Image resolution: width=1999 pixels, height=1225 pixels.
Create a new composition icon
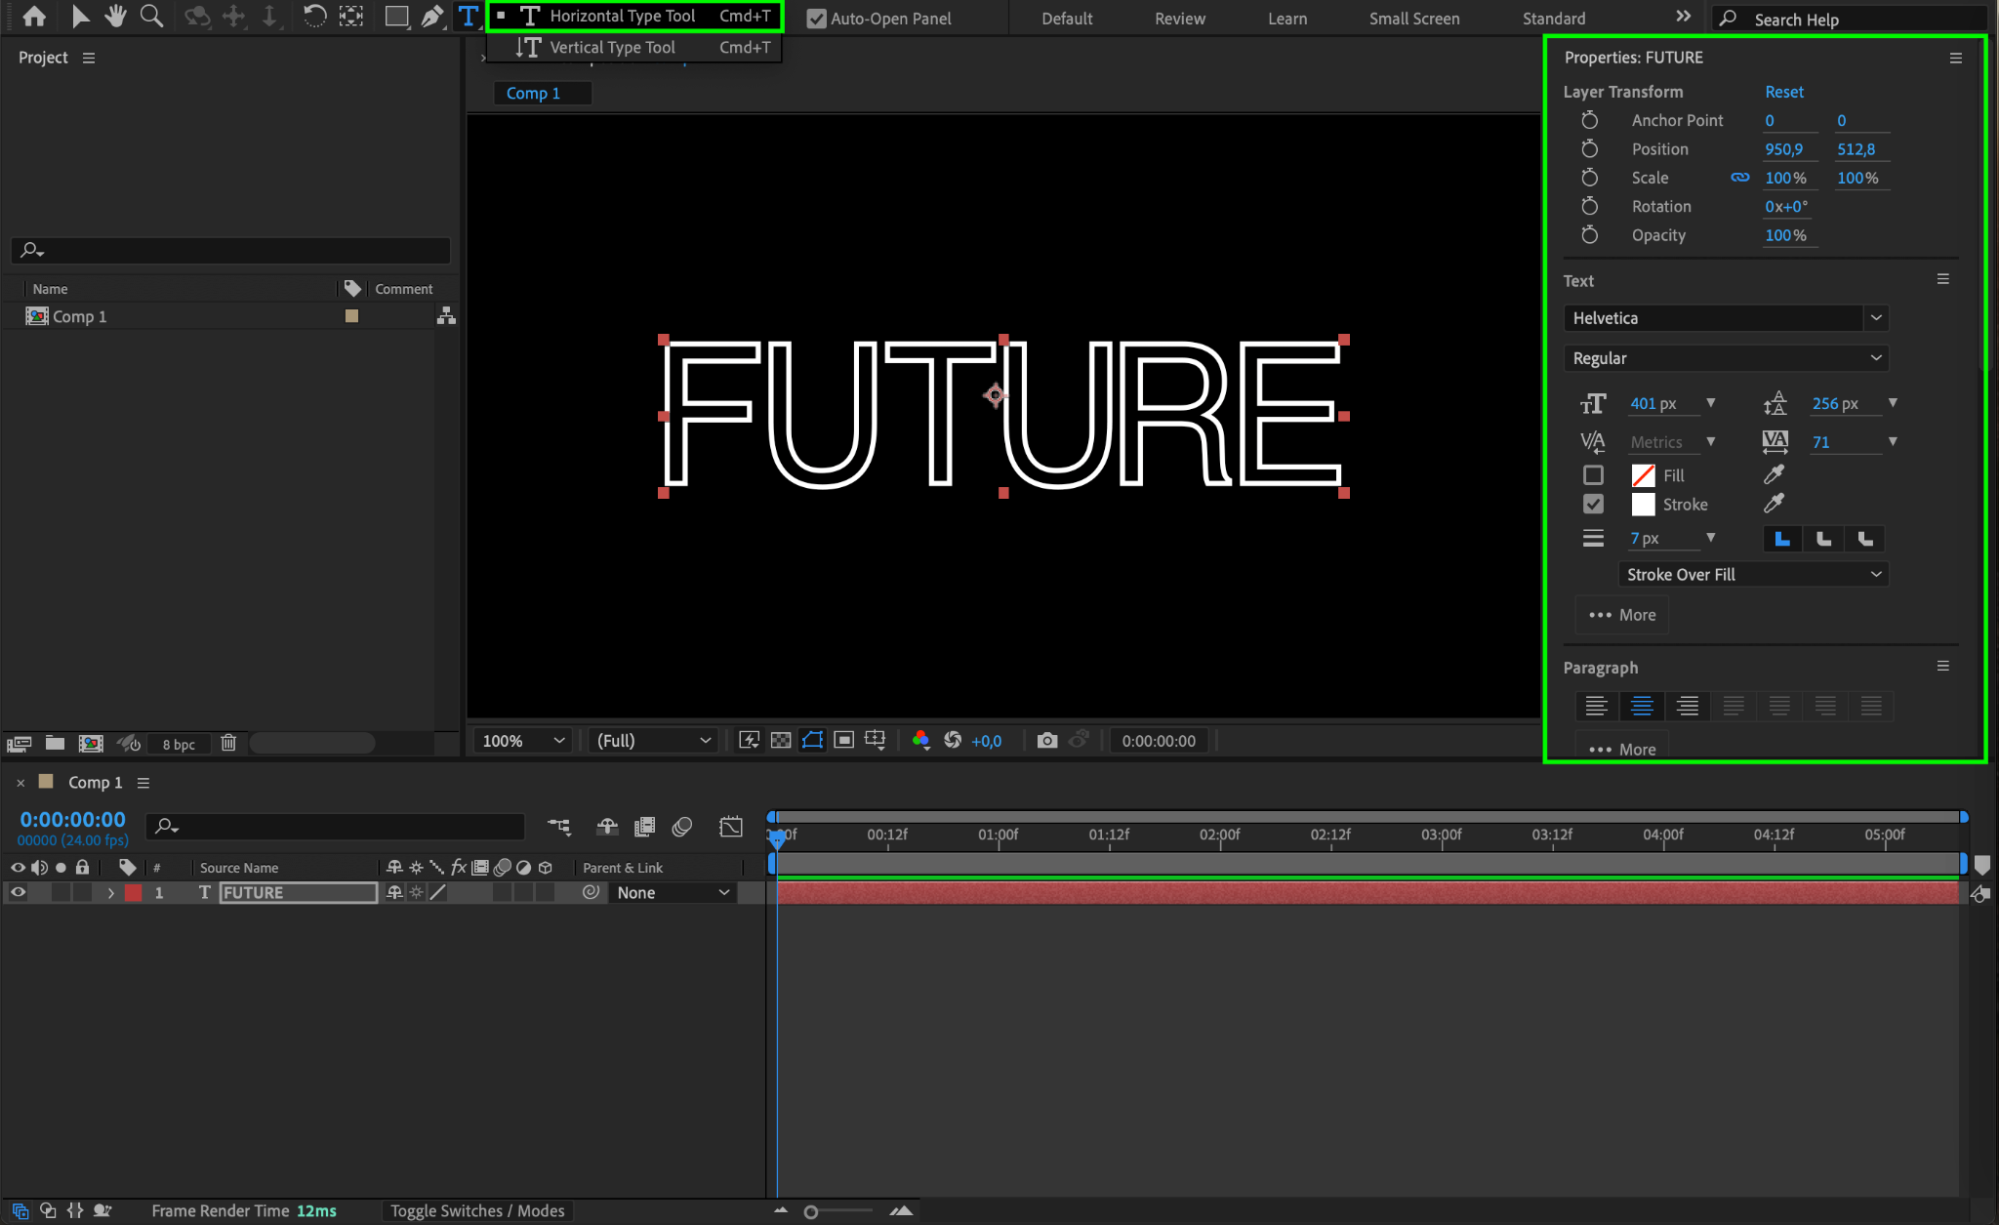click(91, 743)
